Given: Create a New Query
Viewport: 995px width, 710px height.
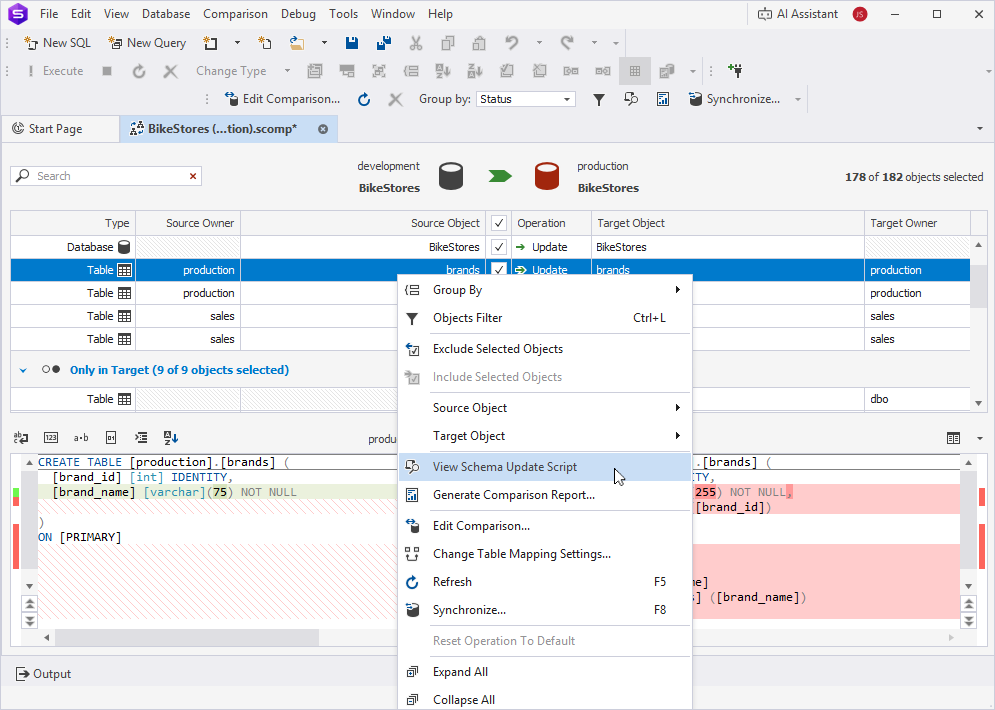Looking at the screenshot, I should (x=147, y=43).
